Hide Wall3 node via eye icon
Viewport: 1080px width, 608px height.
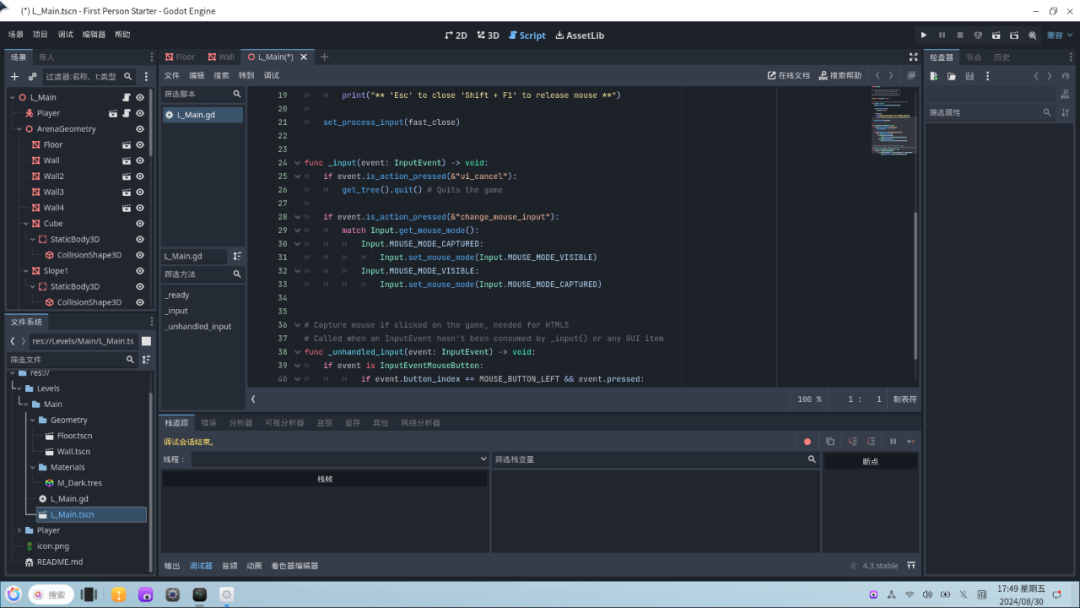click(x=140, y=192)
